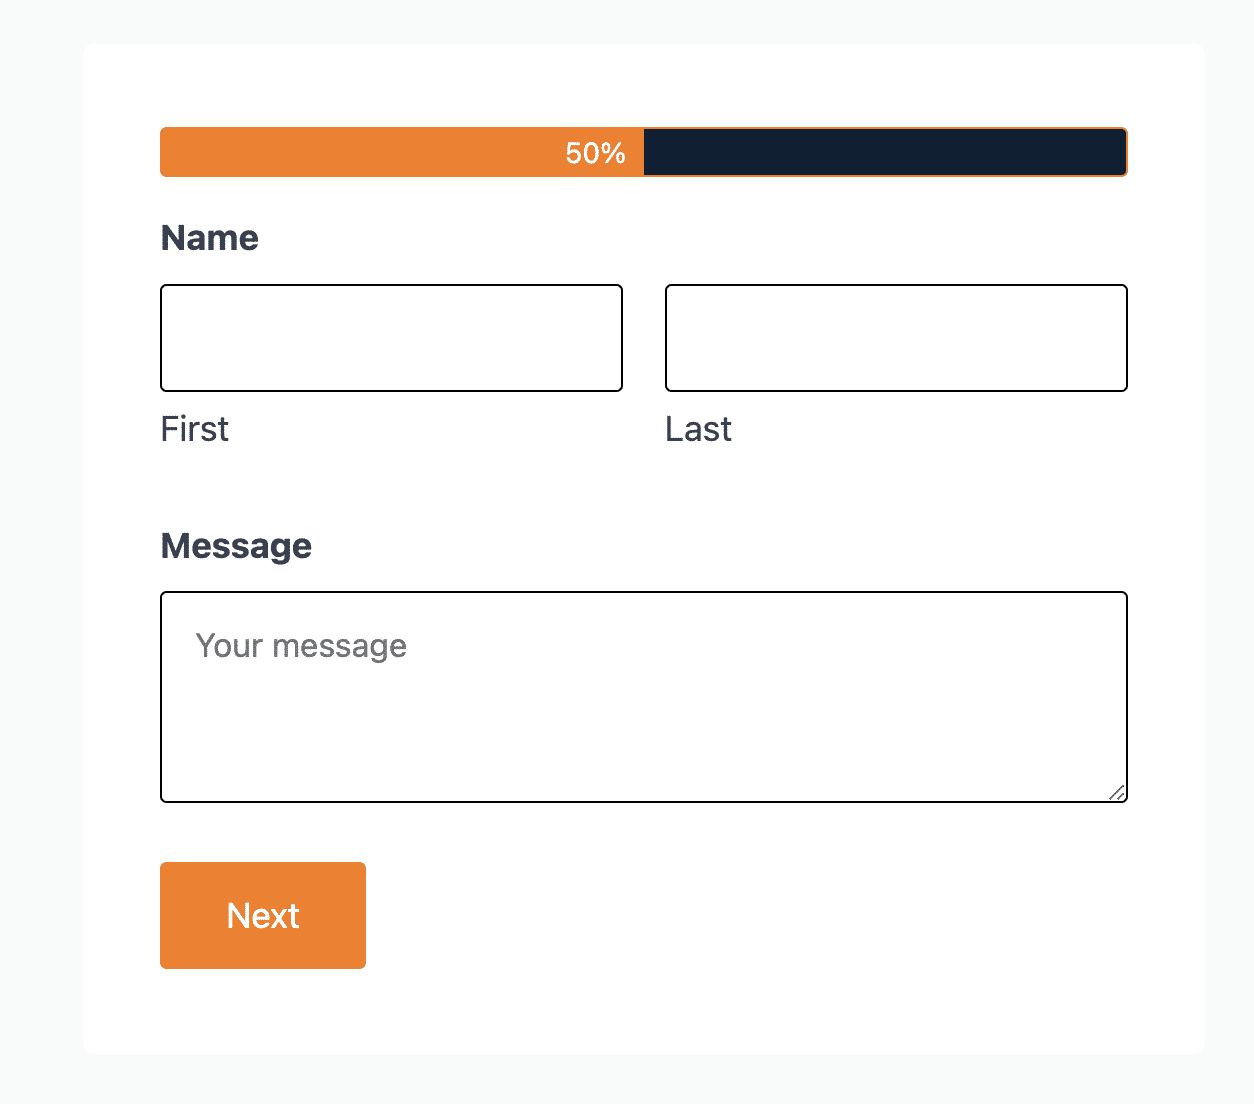Click the gray page background outside the form
This screenshot has width=1254, height=1104.
point(40,550)
